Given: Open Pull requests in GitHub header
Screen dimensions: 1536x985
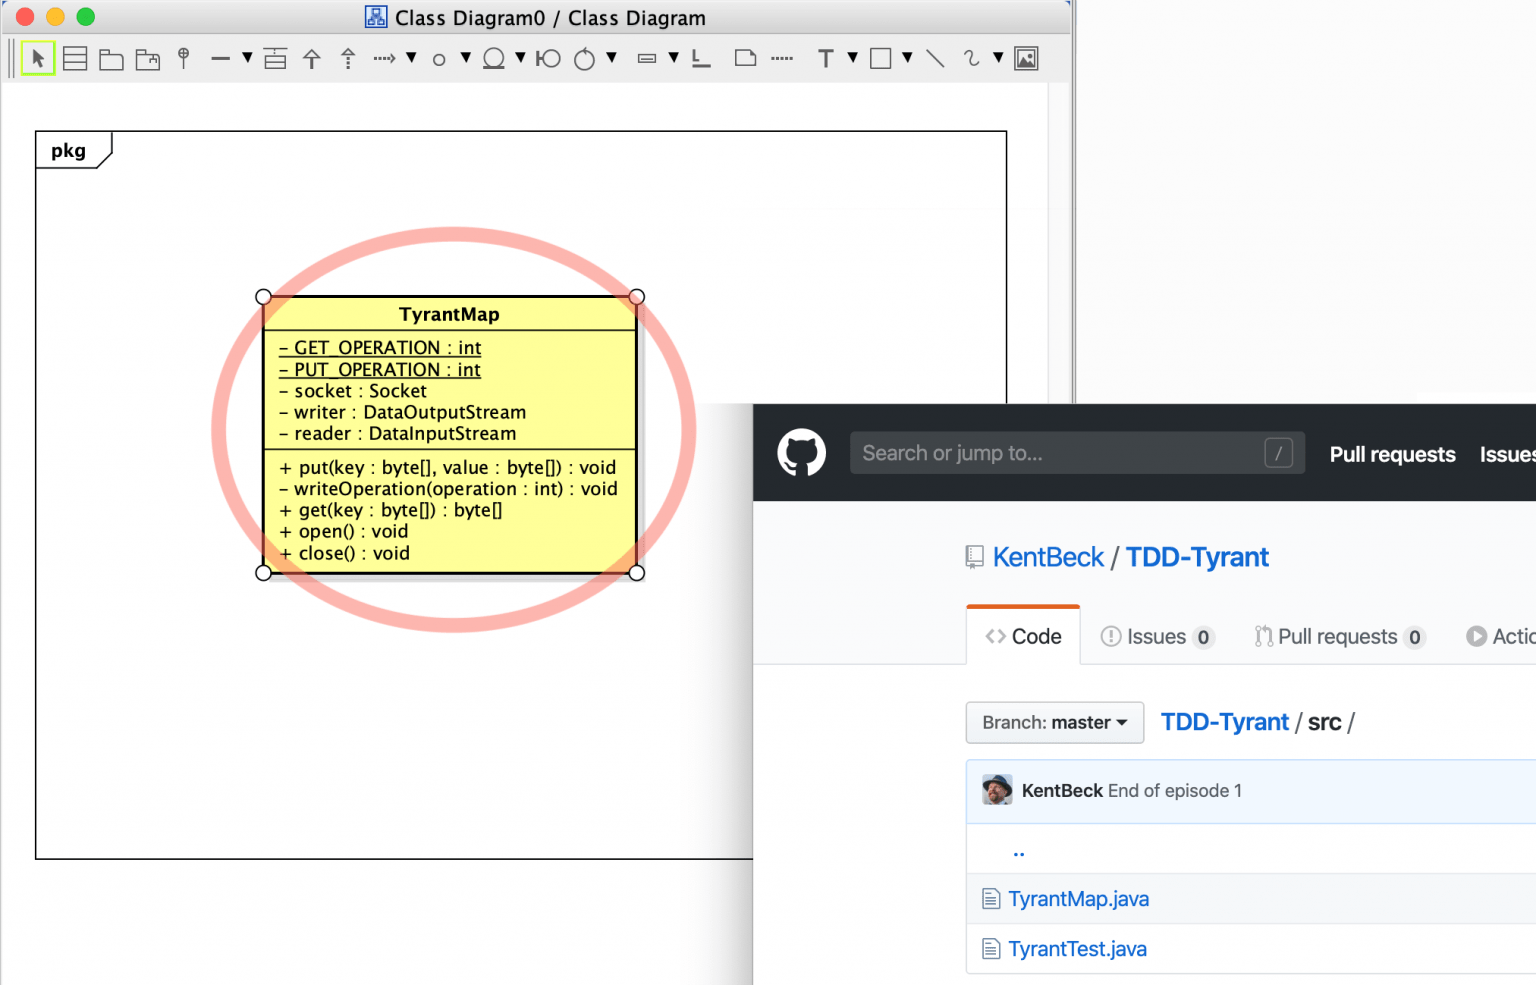Looking at the screenshot, I should click(1392, 454).
